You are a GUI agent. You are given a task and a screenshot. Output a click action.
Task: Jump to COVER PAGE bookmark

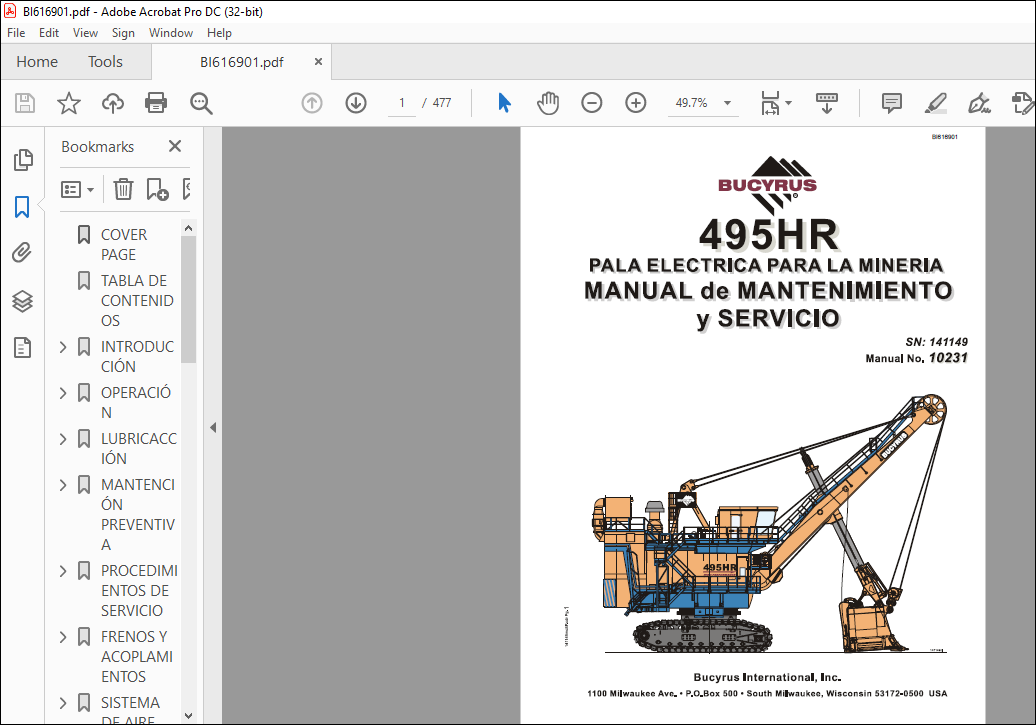(x=124, y=245)
